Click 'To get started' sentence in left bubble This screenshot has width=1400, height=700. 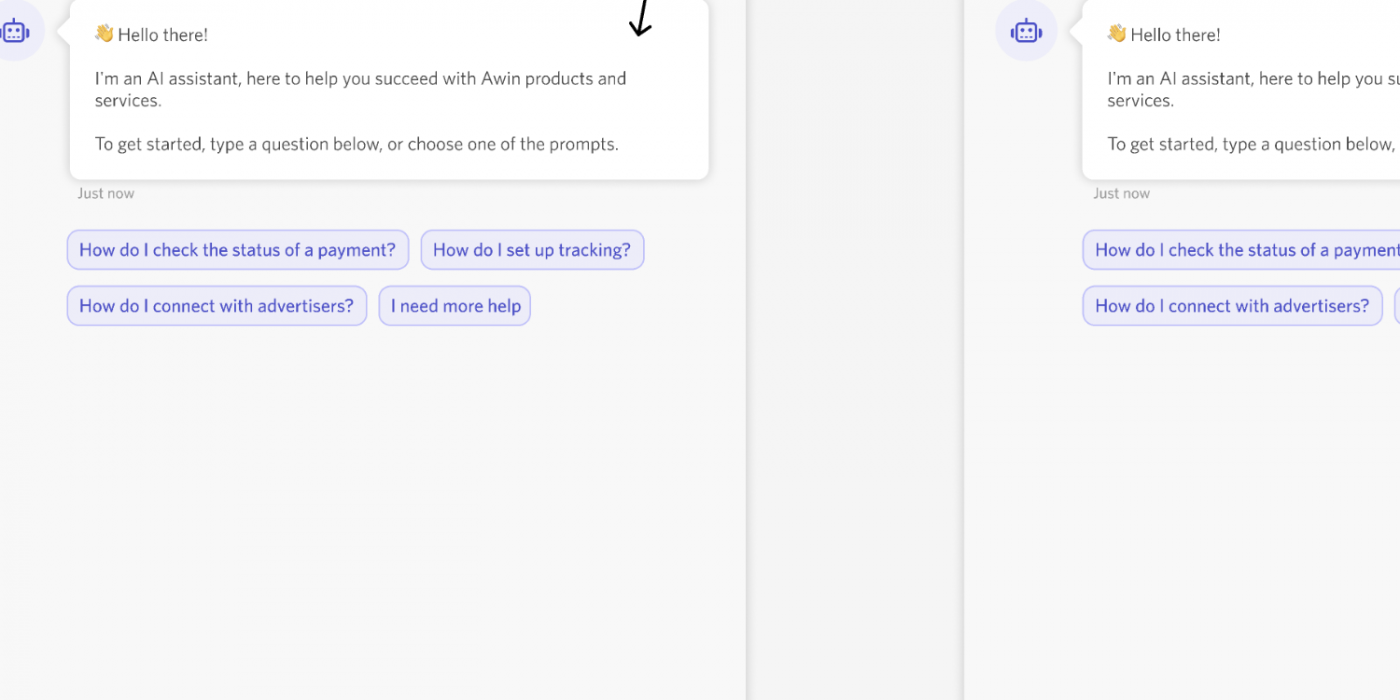[x=356, y=144]
